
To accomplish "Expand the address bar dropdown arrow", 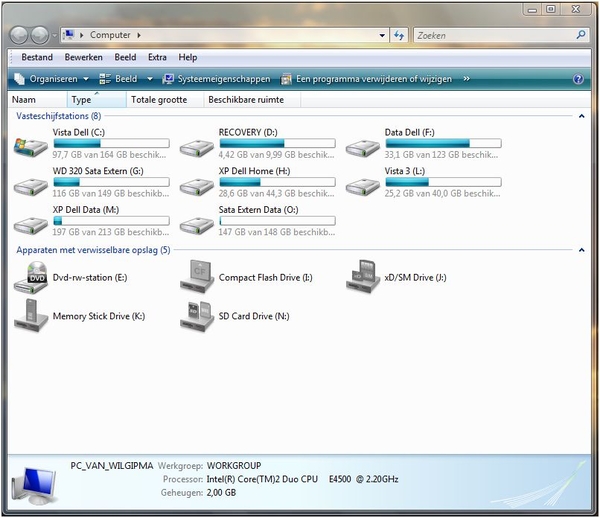I will point(382,35).
